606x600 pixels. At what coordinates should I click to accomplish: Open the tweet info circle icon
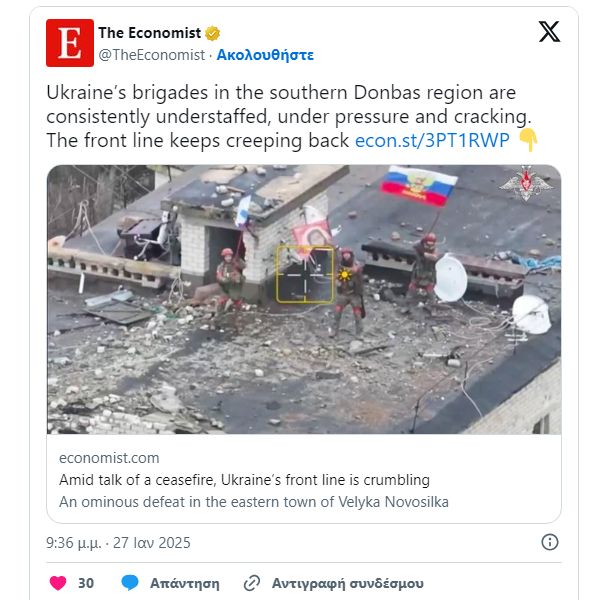(550, 542)
